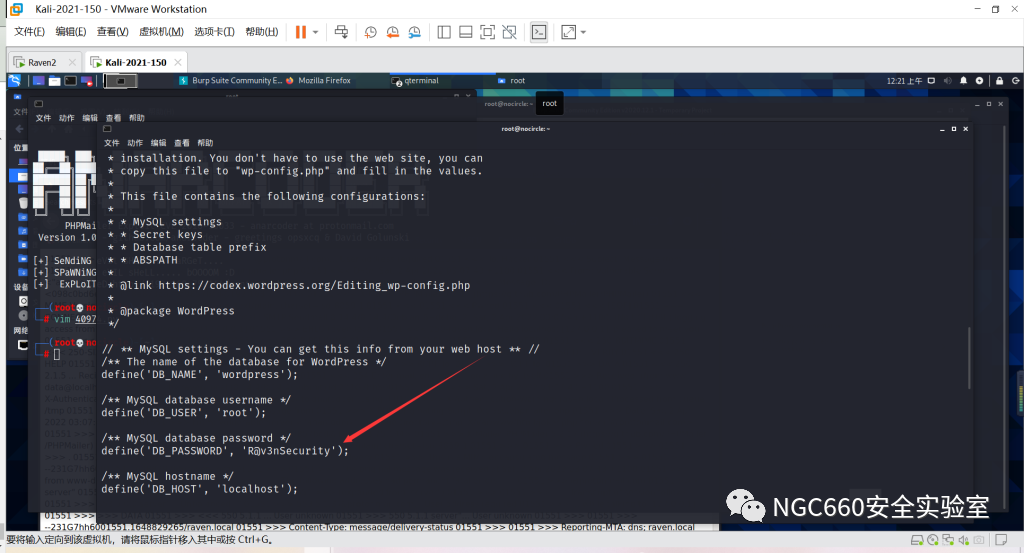Switch to root file manager taskbar item

pyautogui.click(x=511, y=81)
